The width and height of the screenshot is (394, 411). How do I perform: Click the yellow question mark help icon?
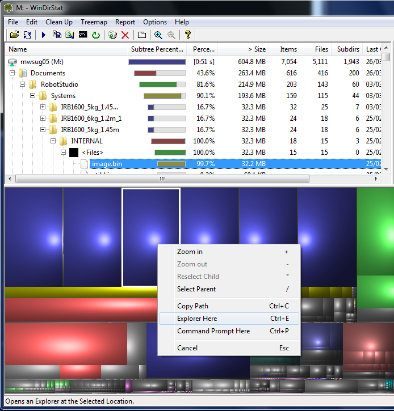tap(188, 35)
